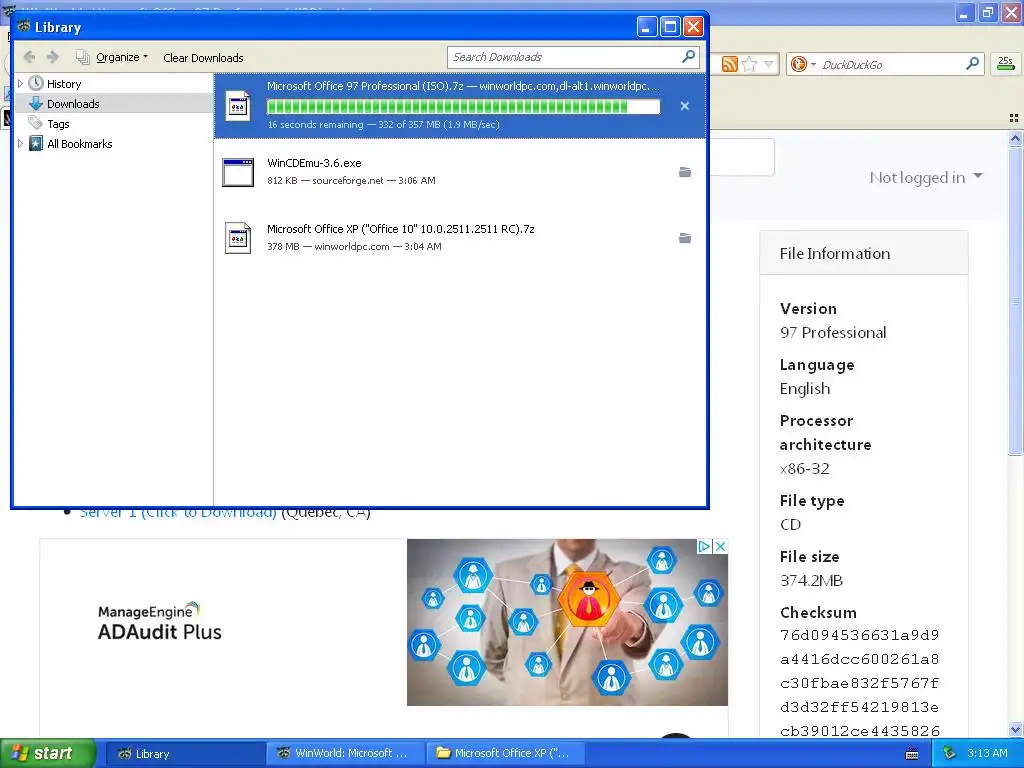Open the bookmark star dropdown arrow
The width and height of the screenshot is (1024, 768).
[769, 64]
